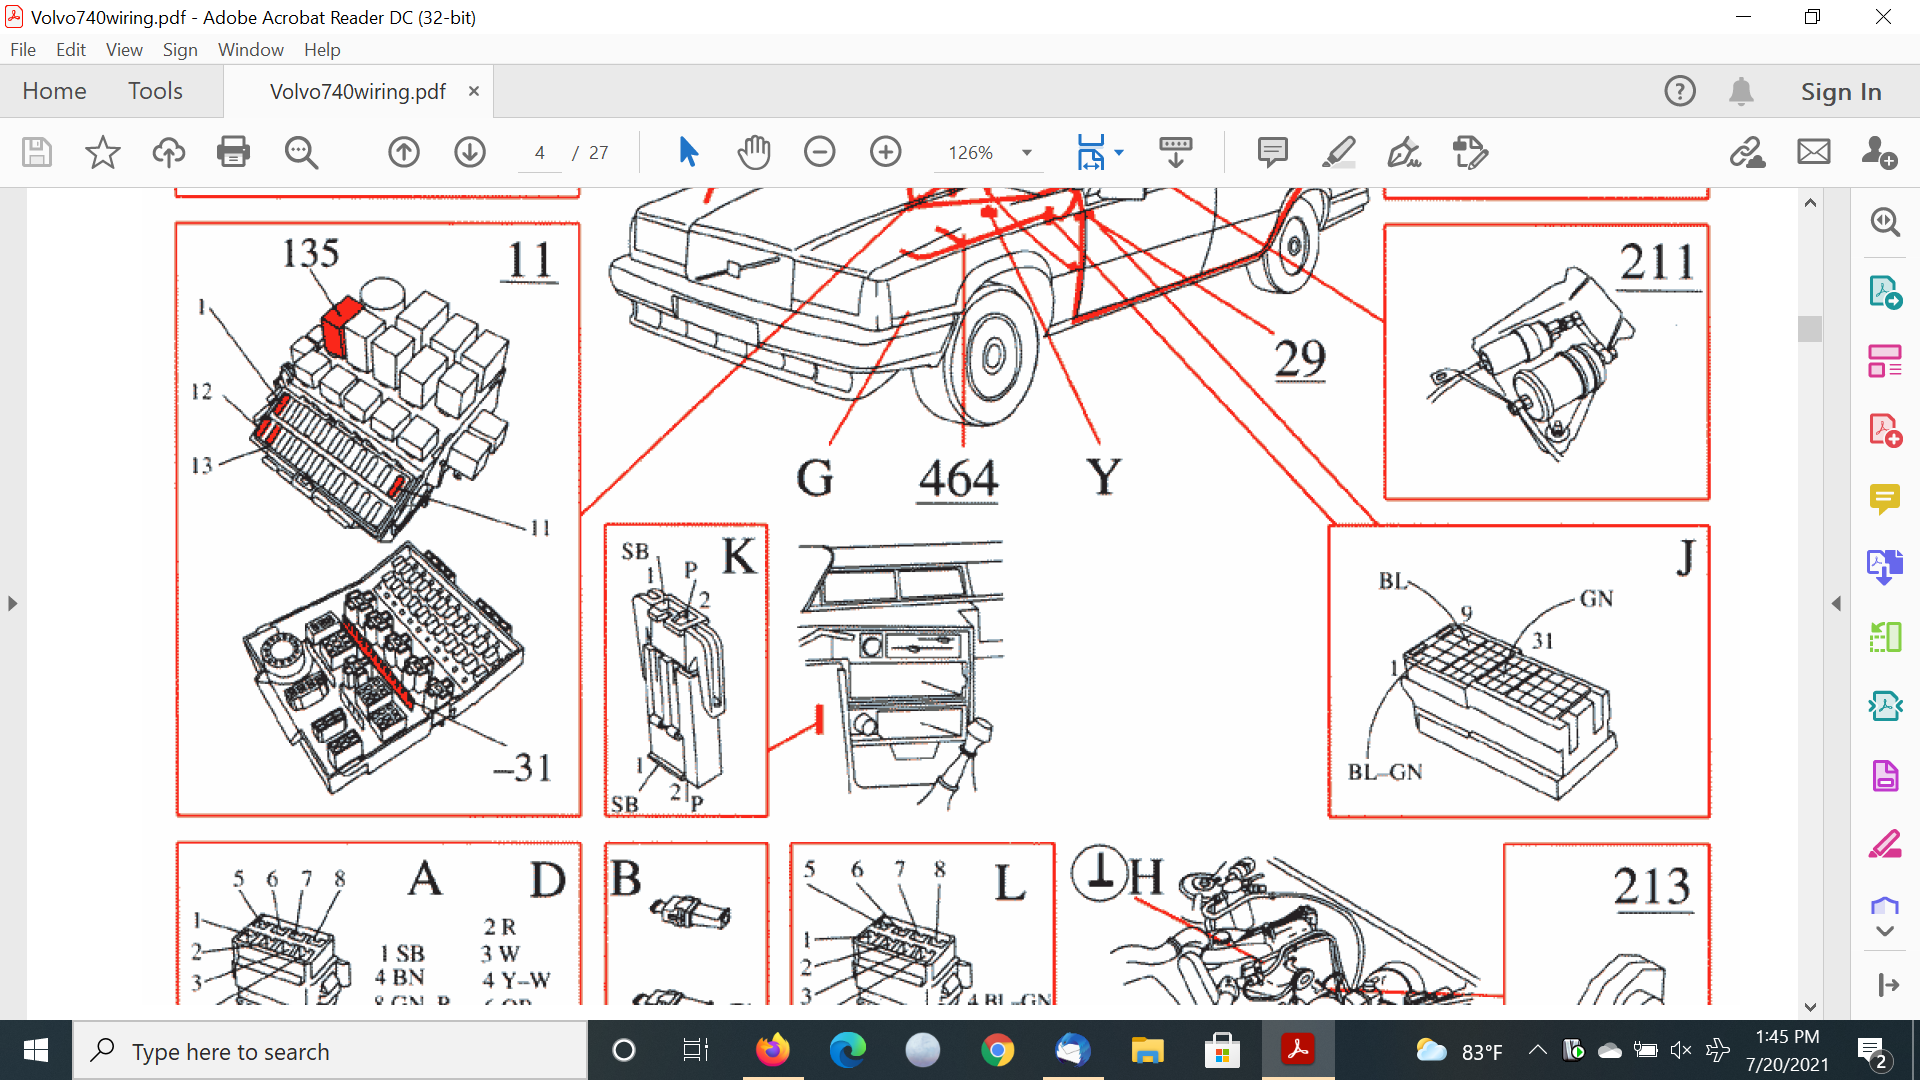Click vertical scrollbar thumb
The width and height of the screenshot is (1920, 1080).
(x=1810, y=329)
